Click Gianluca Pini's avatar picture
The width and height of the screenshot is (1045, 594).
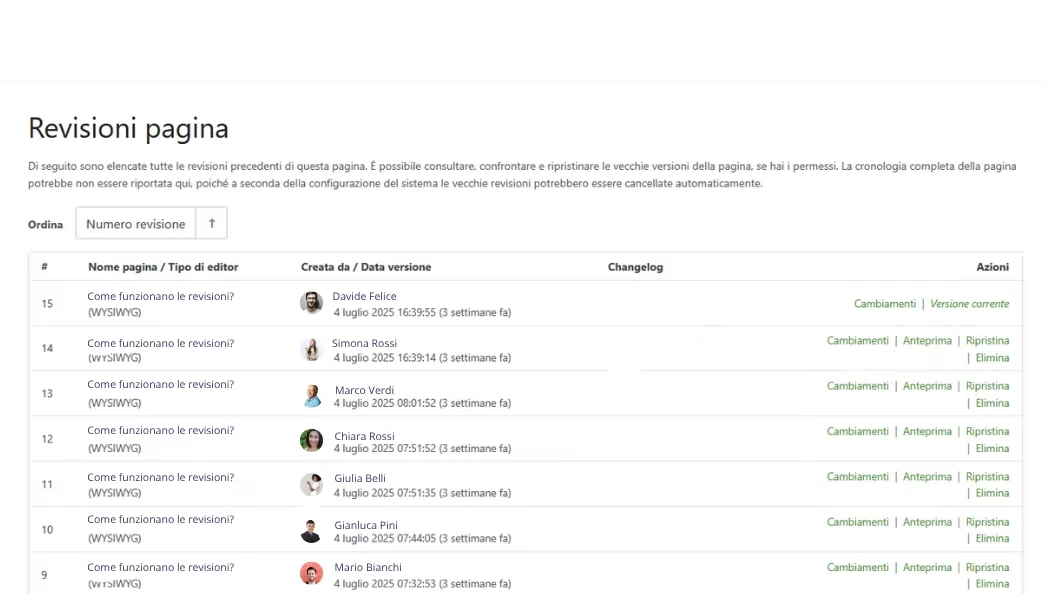click(x=312, y=531)
